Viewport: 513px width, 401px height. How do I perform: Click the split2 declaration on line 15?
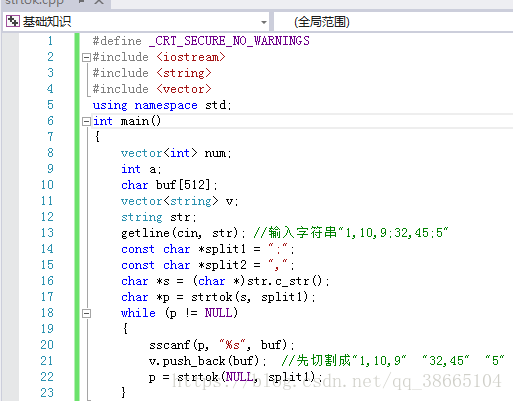click(x=207, y=265)
